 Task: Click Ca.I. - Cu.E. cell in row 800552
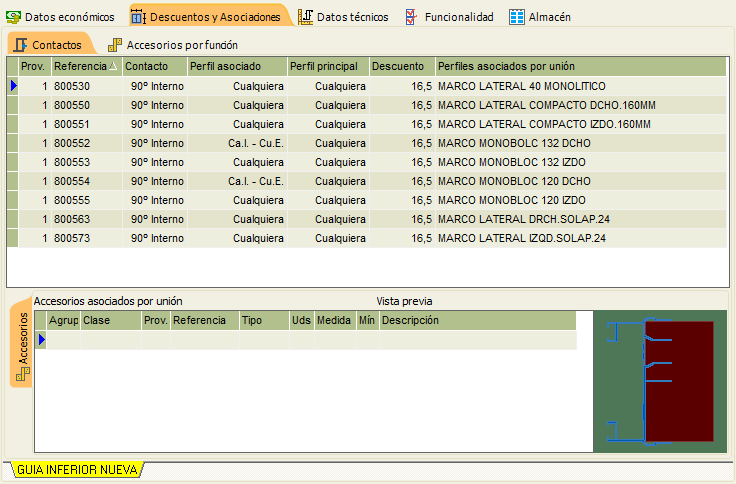(237, 143)
